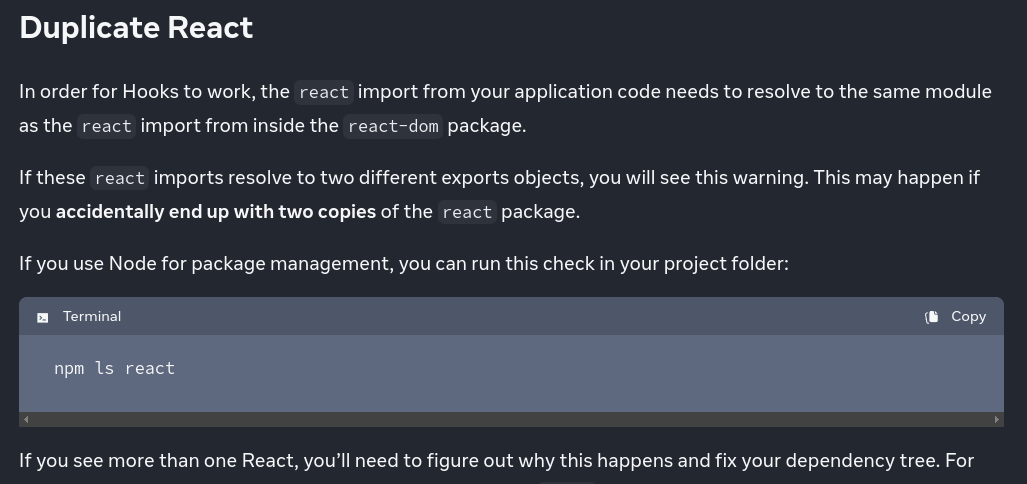Click the right scroll arrow of code block
1027x484 pixels.
pyautogui.click(x=996, y=420)
